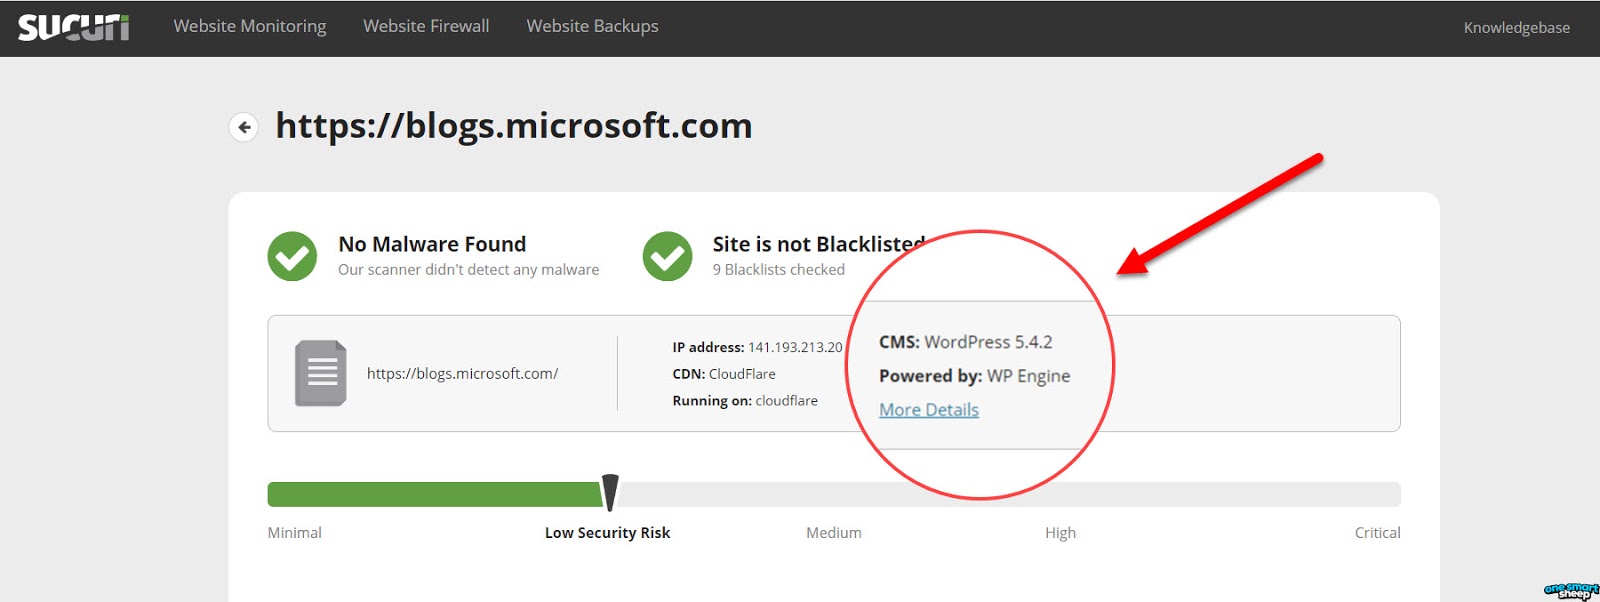
Task: Click the gray document page icon
Action: (x=321, y=373)
